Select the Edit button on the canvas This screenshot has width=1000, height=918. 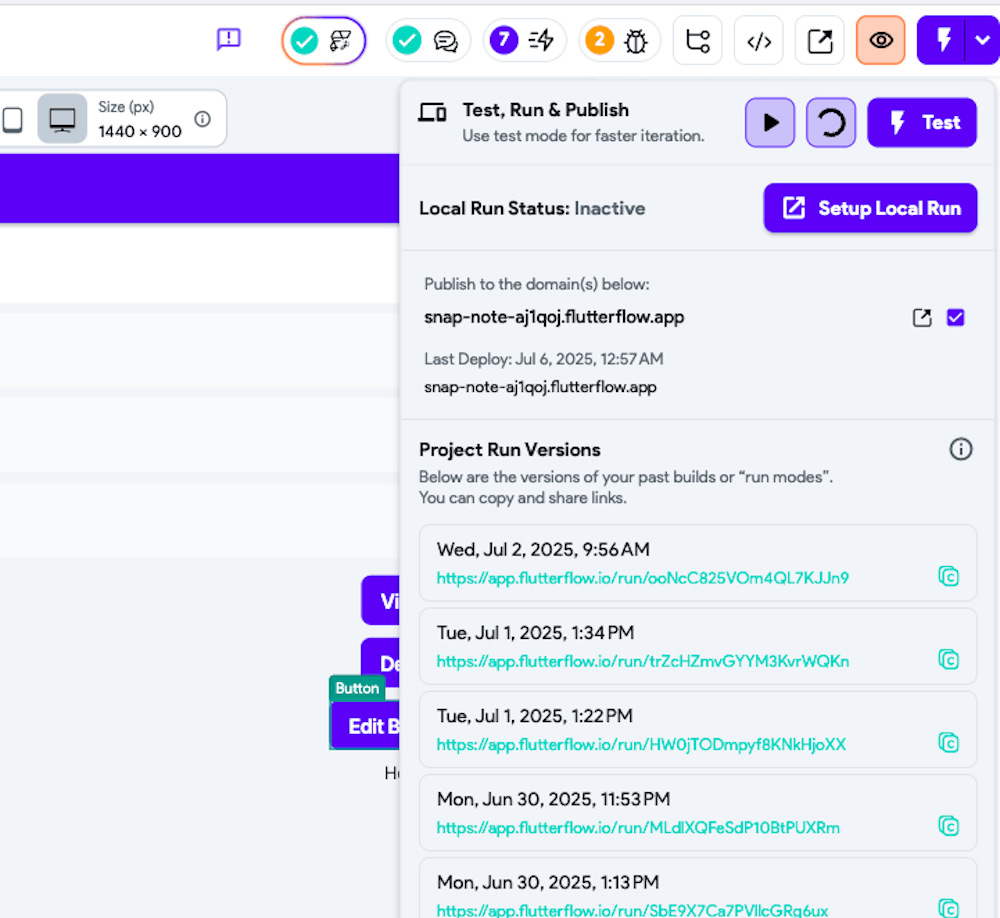(x=365, y=725)
